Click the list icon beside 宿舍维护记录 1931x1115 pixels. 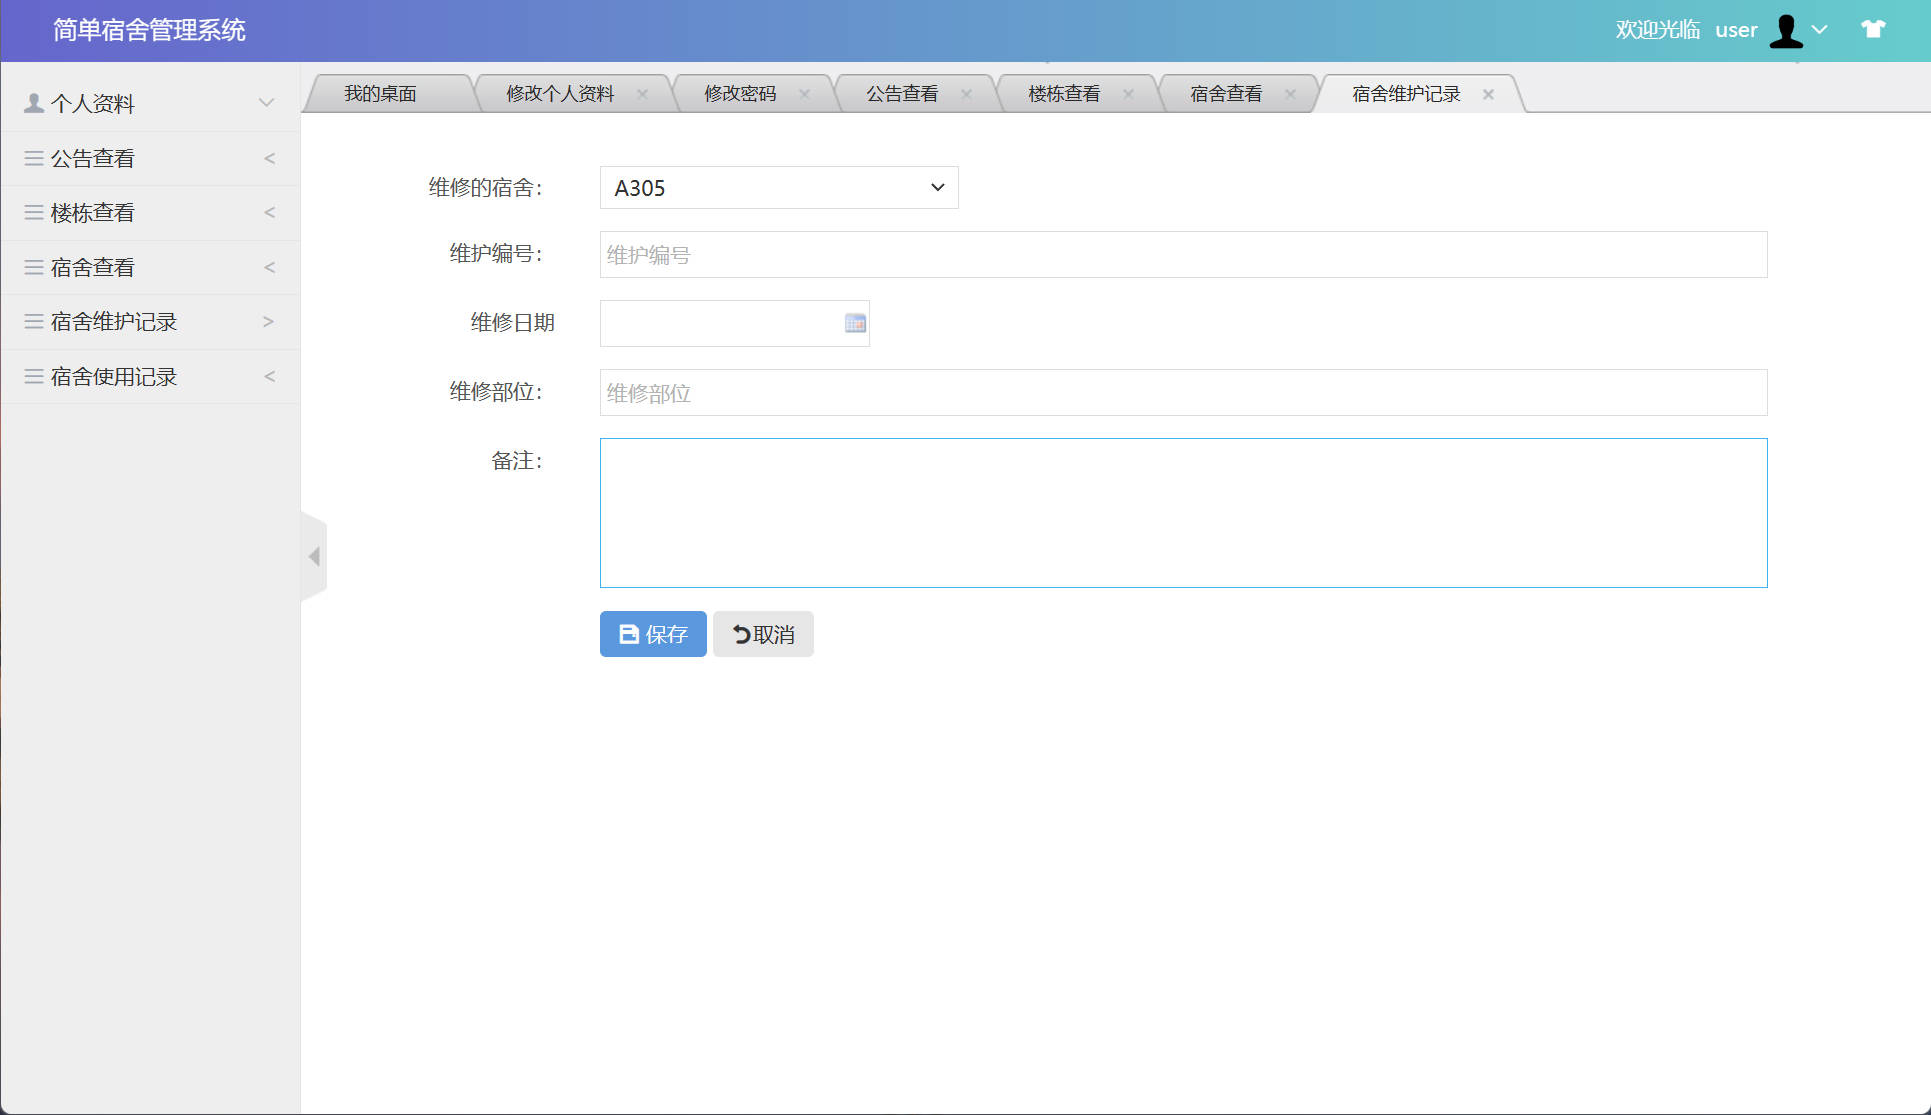[x=31, y=321]
